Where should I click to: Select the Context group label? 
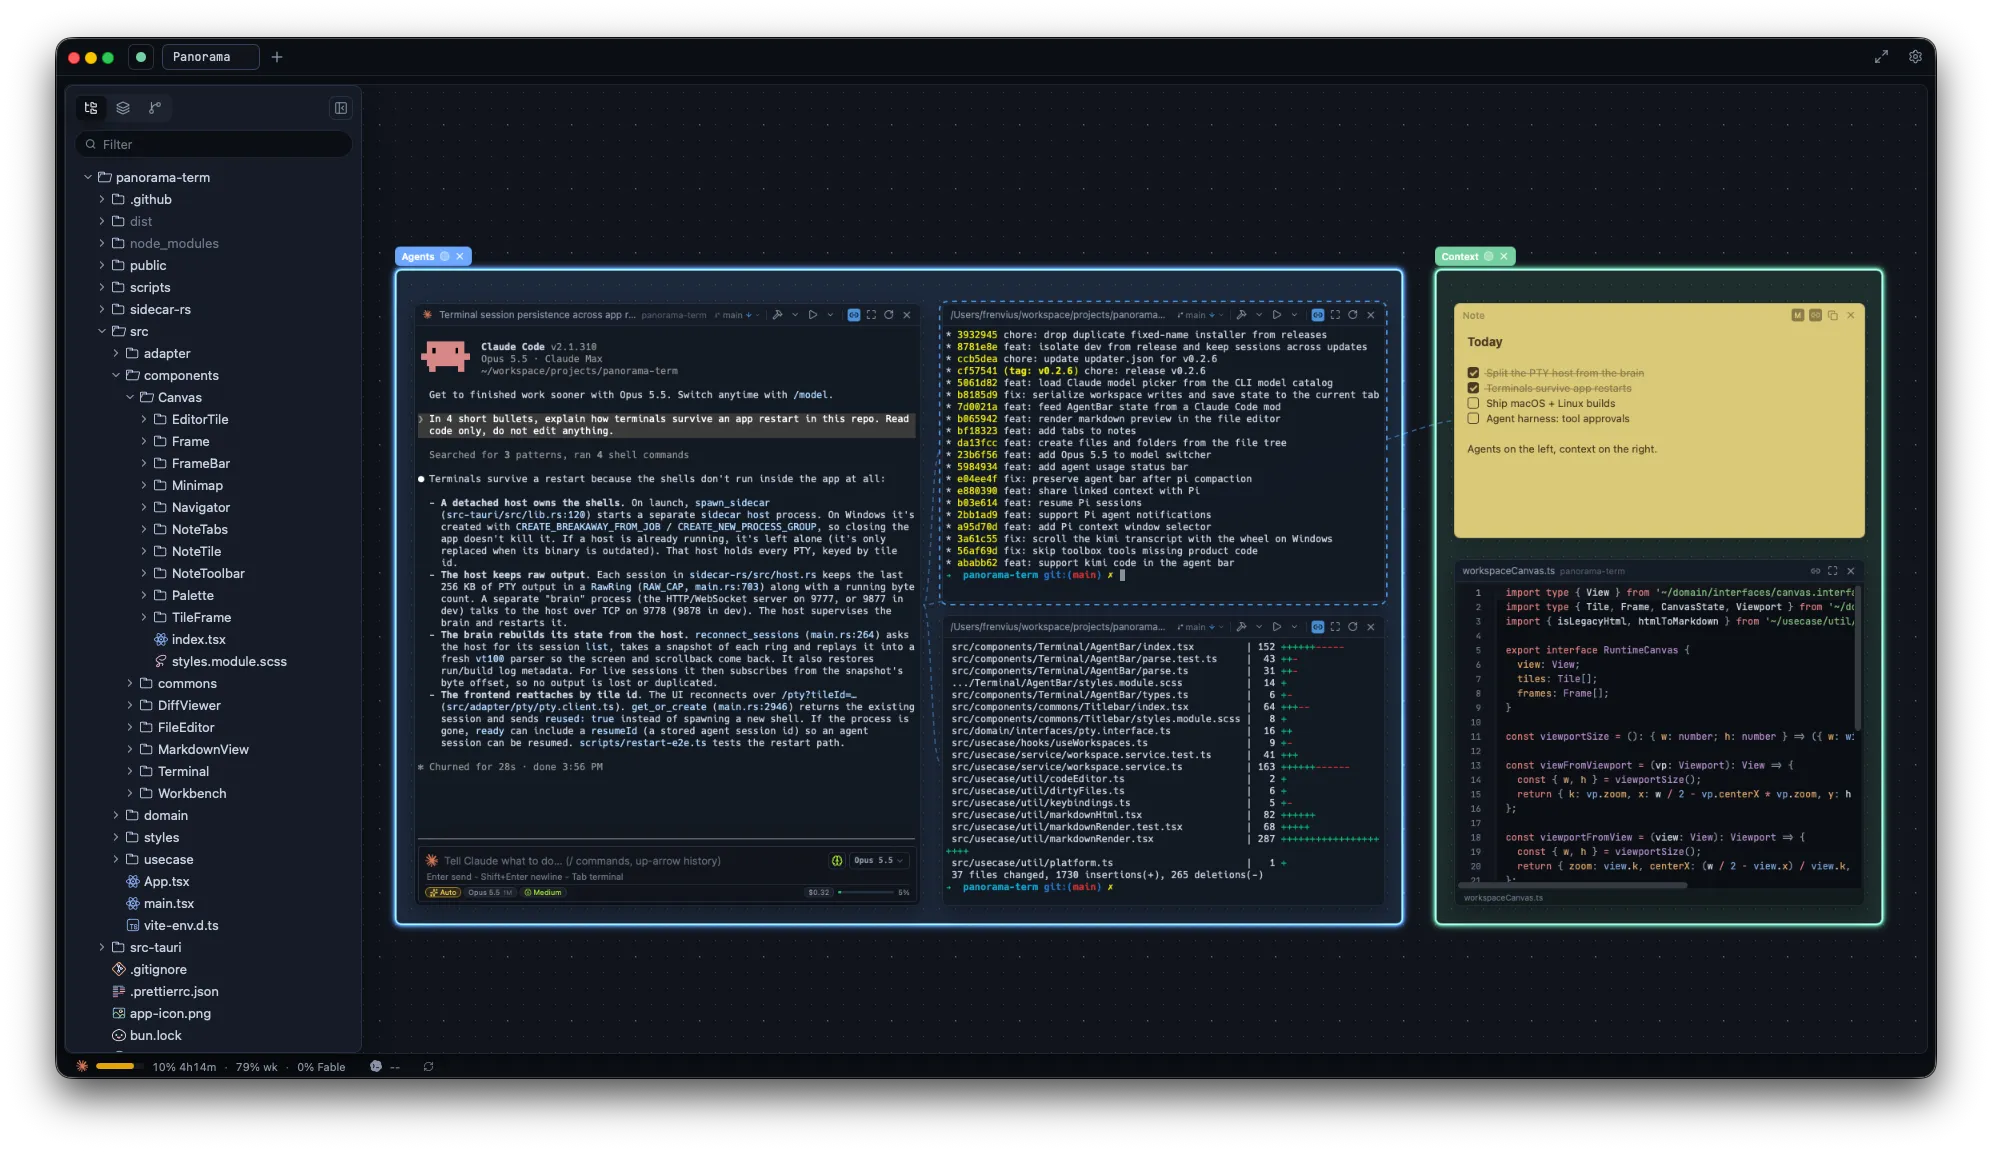(1460, 257)
